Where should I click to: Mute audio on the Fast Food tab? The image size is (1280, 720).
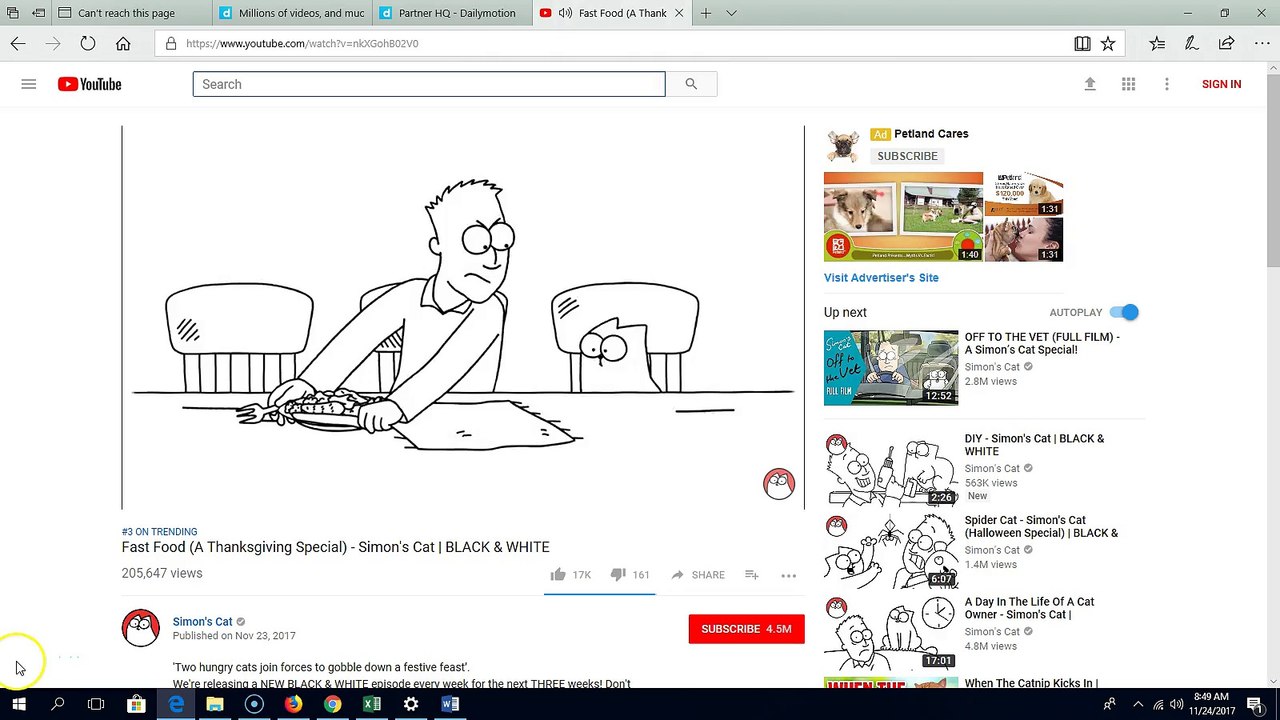coord(565,13)
